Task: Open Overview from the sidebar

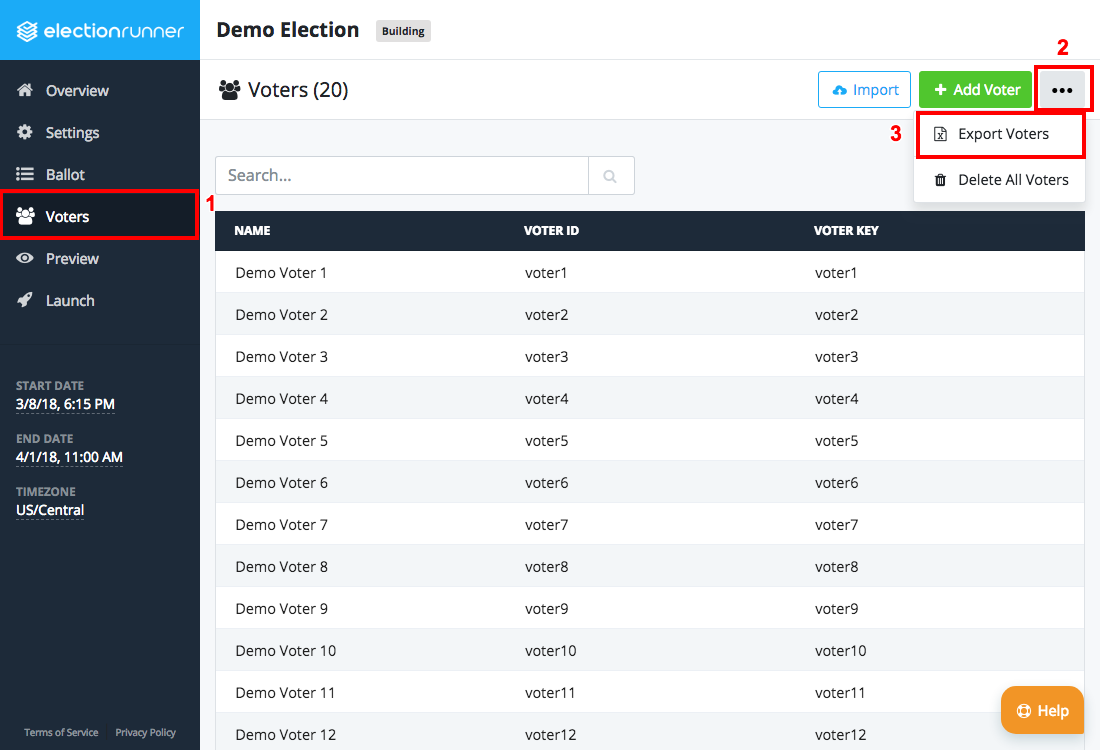Action: click(77, 91)
